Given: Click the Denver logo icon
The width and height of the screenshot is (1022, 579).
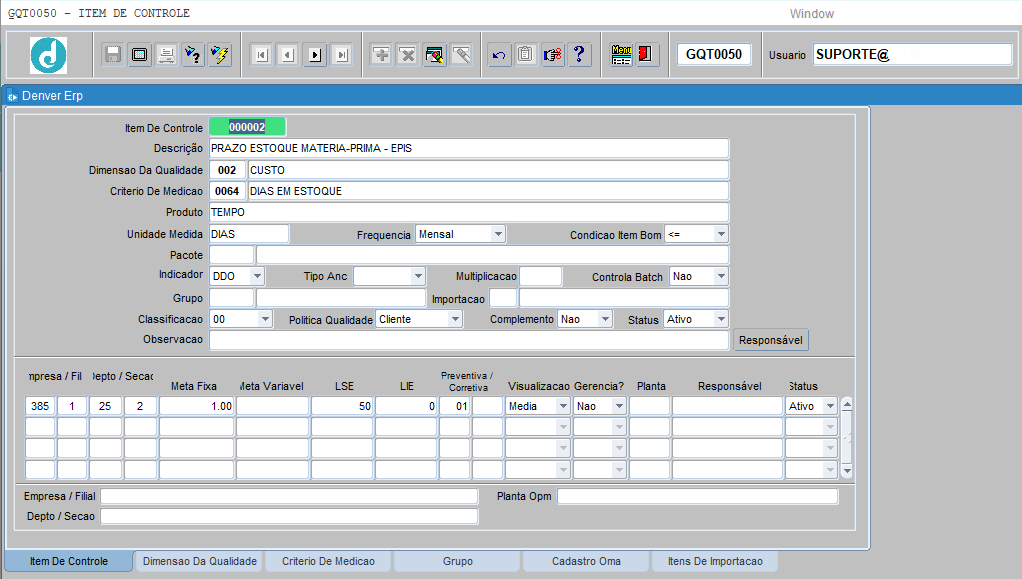Looking at the screenshot, I should tap(48, 55).
